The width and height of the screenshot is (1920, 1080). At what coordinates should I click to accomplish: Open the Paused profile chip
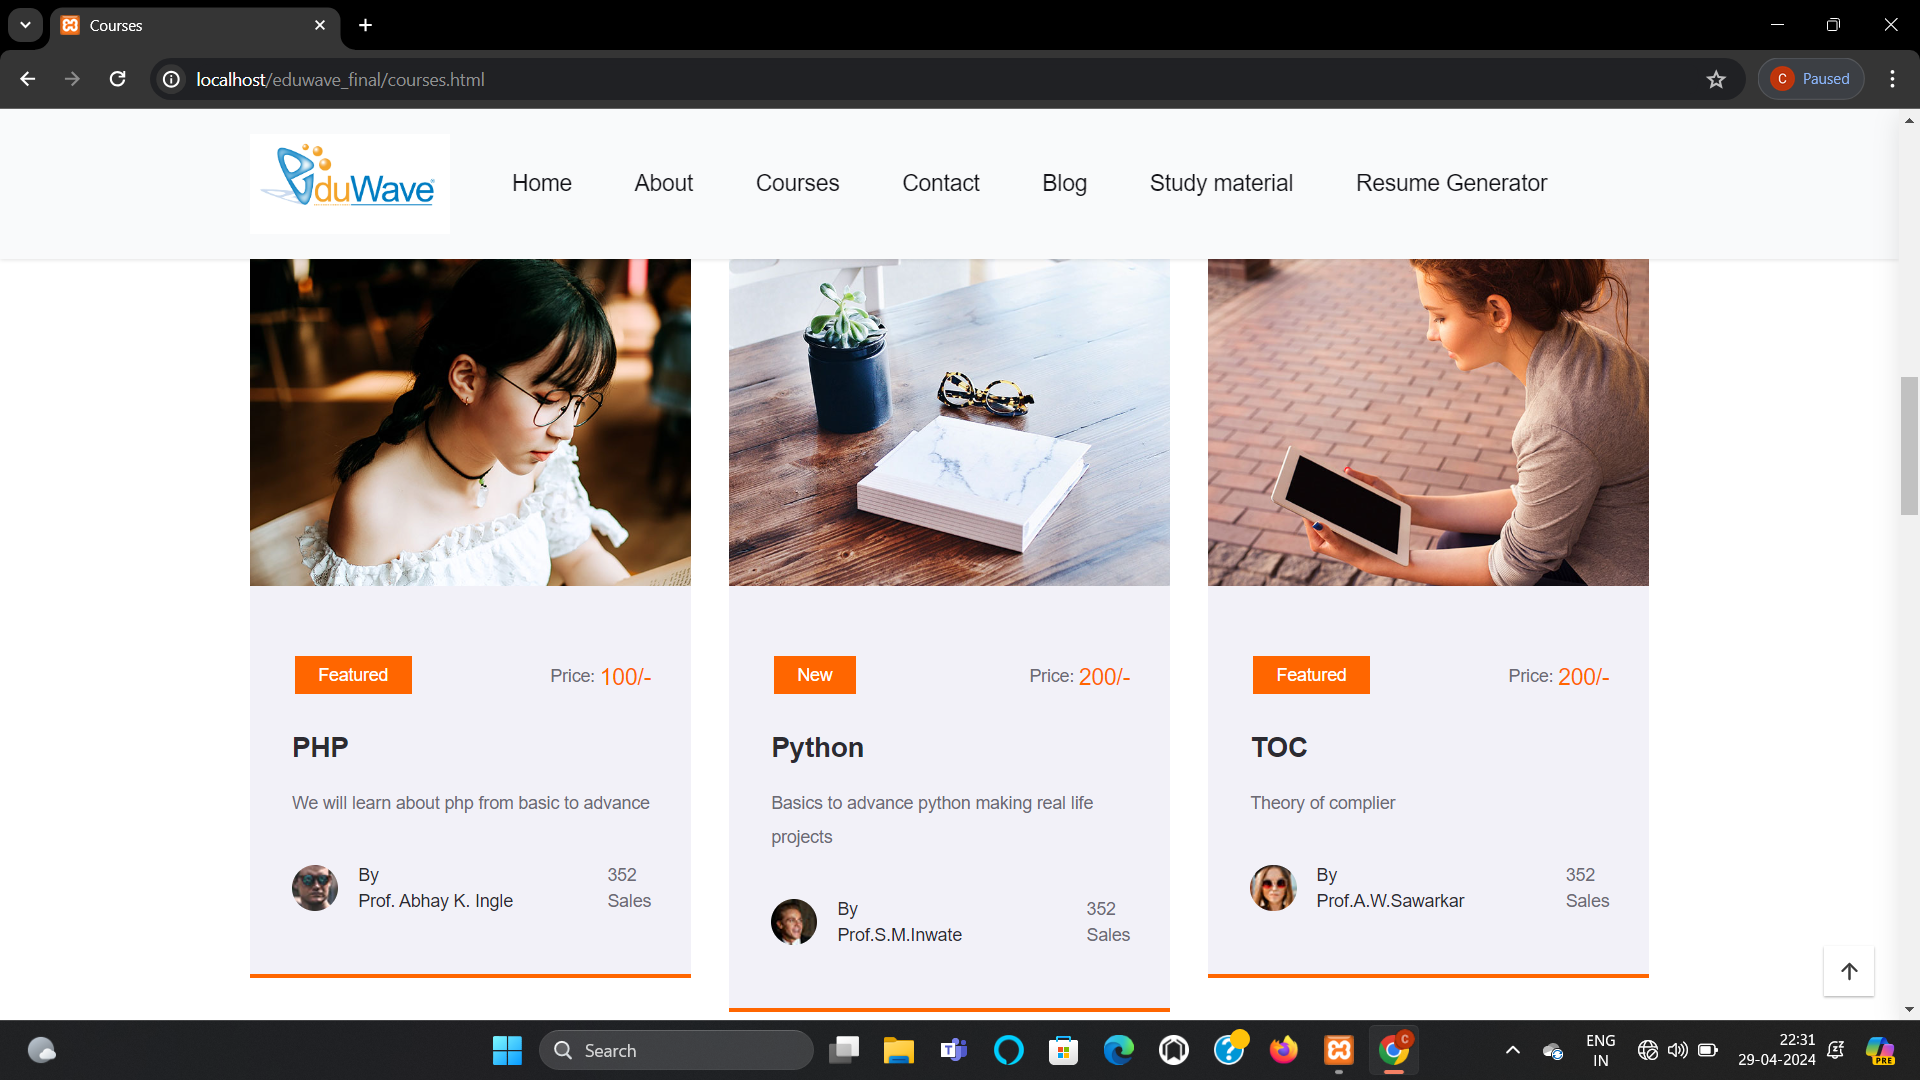point(1810,79)
